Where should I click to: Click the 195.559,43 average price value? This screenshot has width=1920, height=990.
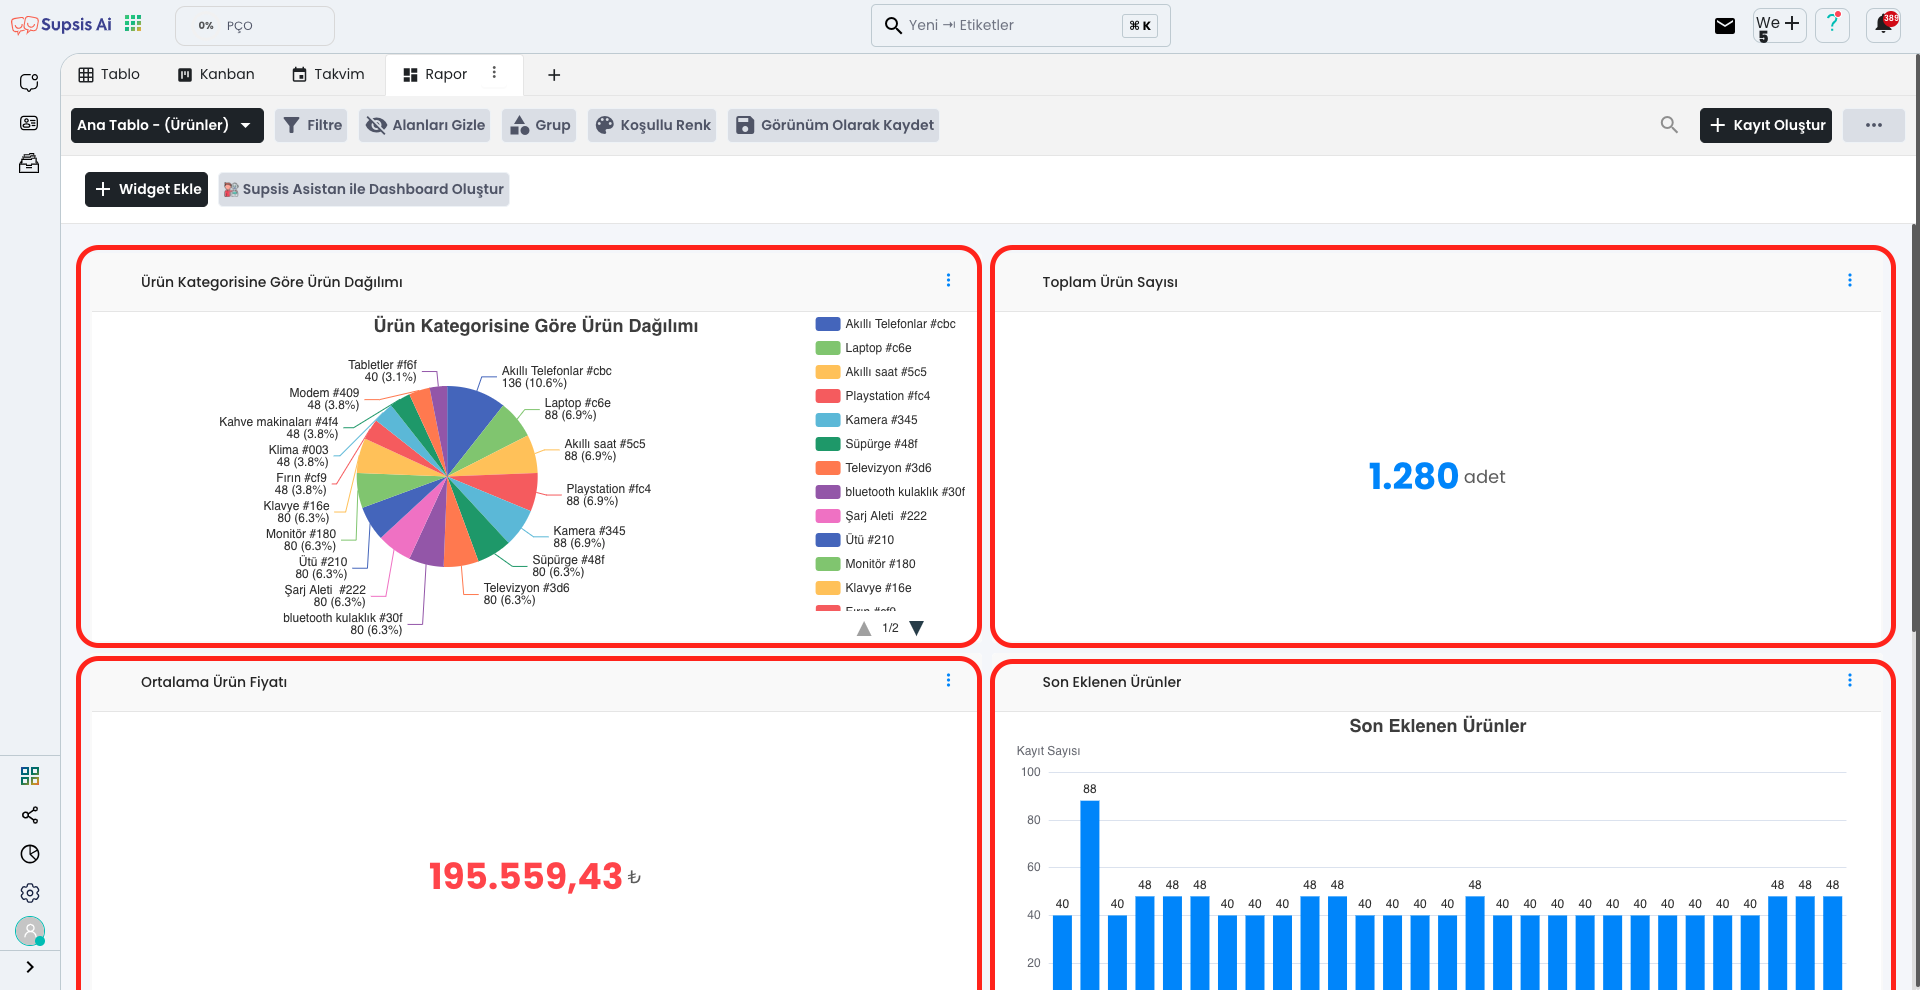coord(535,877)
